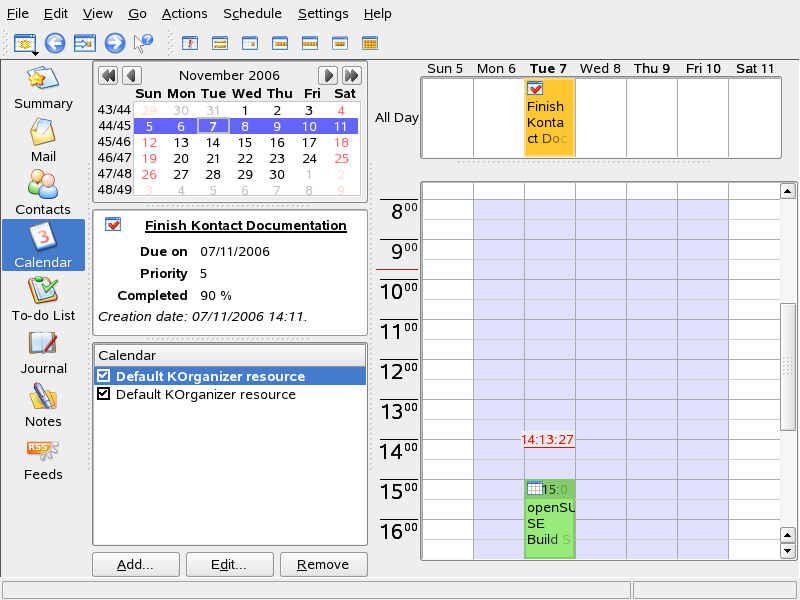
Task: Click the Calendar resource list header
Action: (x=230, y=355)
